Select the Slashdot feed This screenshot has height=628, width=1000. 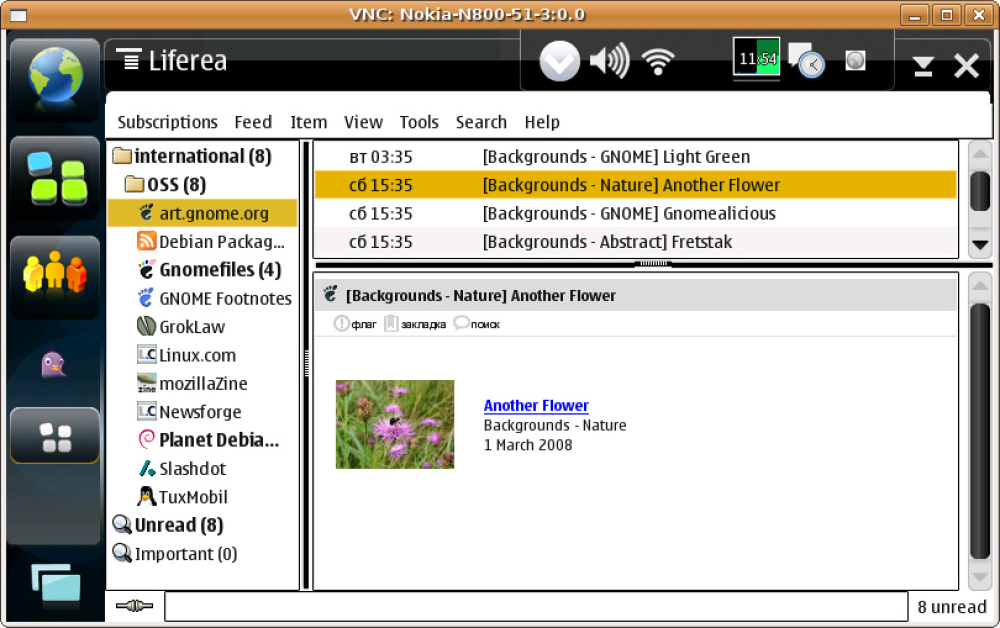(203, 469)
